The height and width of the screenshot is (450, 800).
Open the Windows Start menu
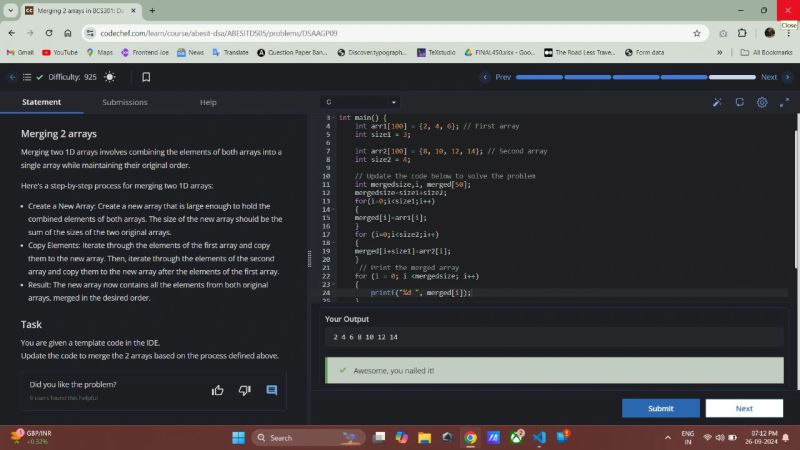click(238, 438)
